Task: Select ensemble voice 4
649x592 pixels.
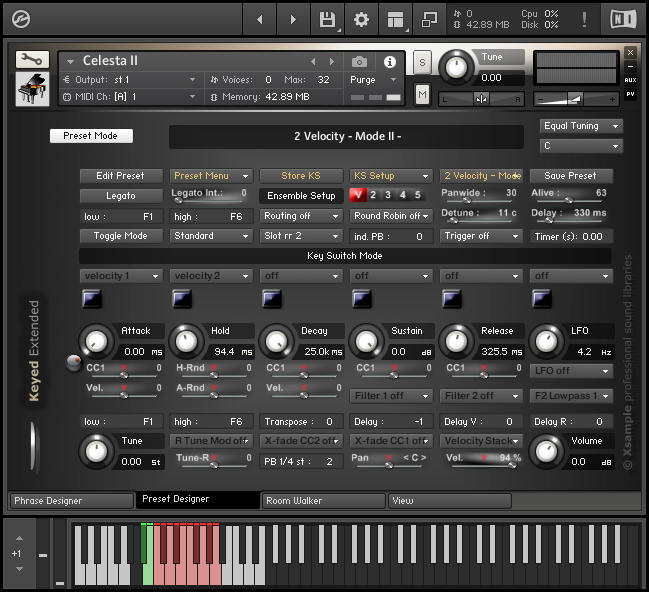Action: click(x=403, y=195)
